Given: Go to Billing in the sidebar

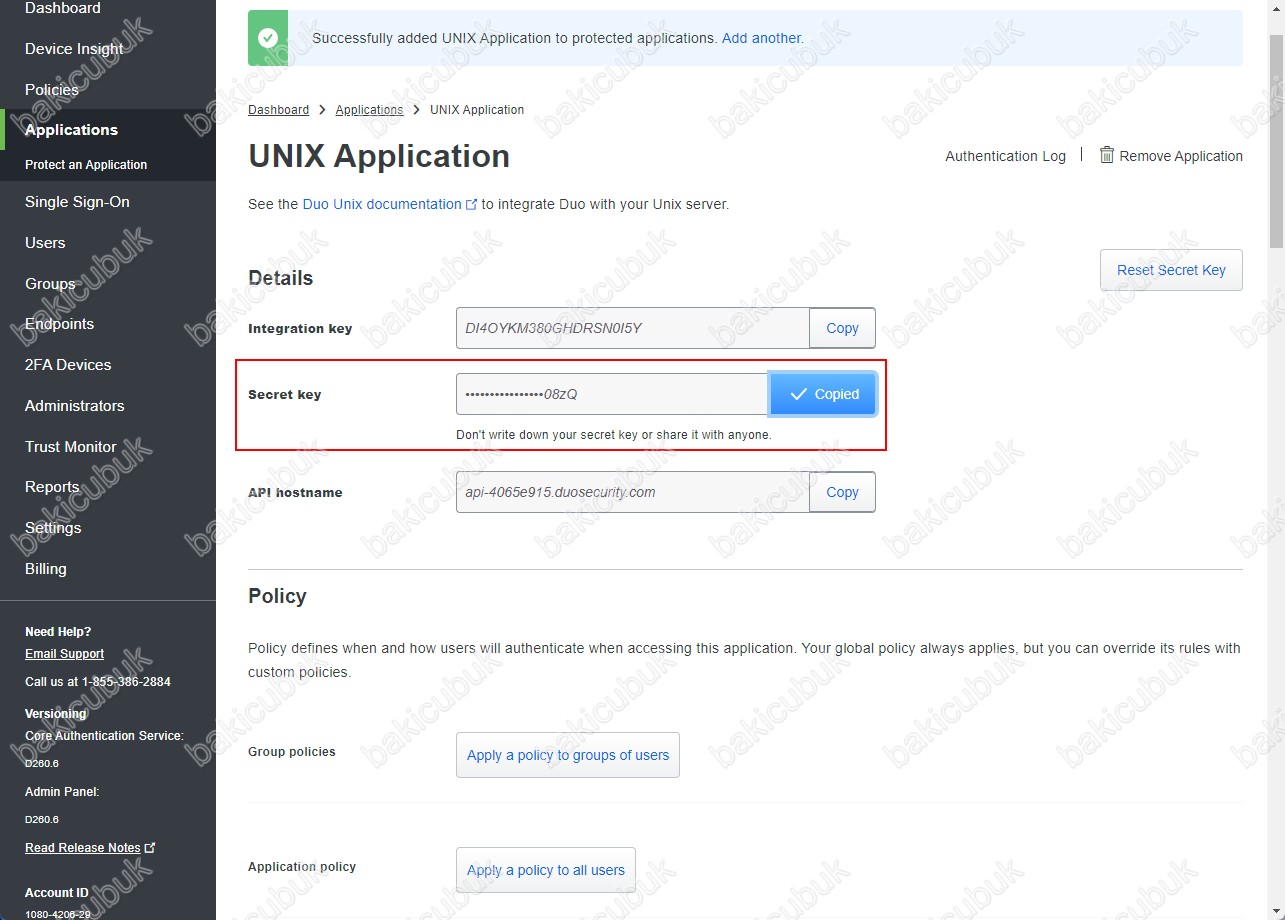Looking at the screenshot, I should [46, 569].
